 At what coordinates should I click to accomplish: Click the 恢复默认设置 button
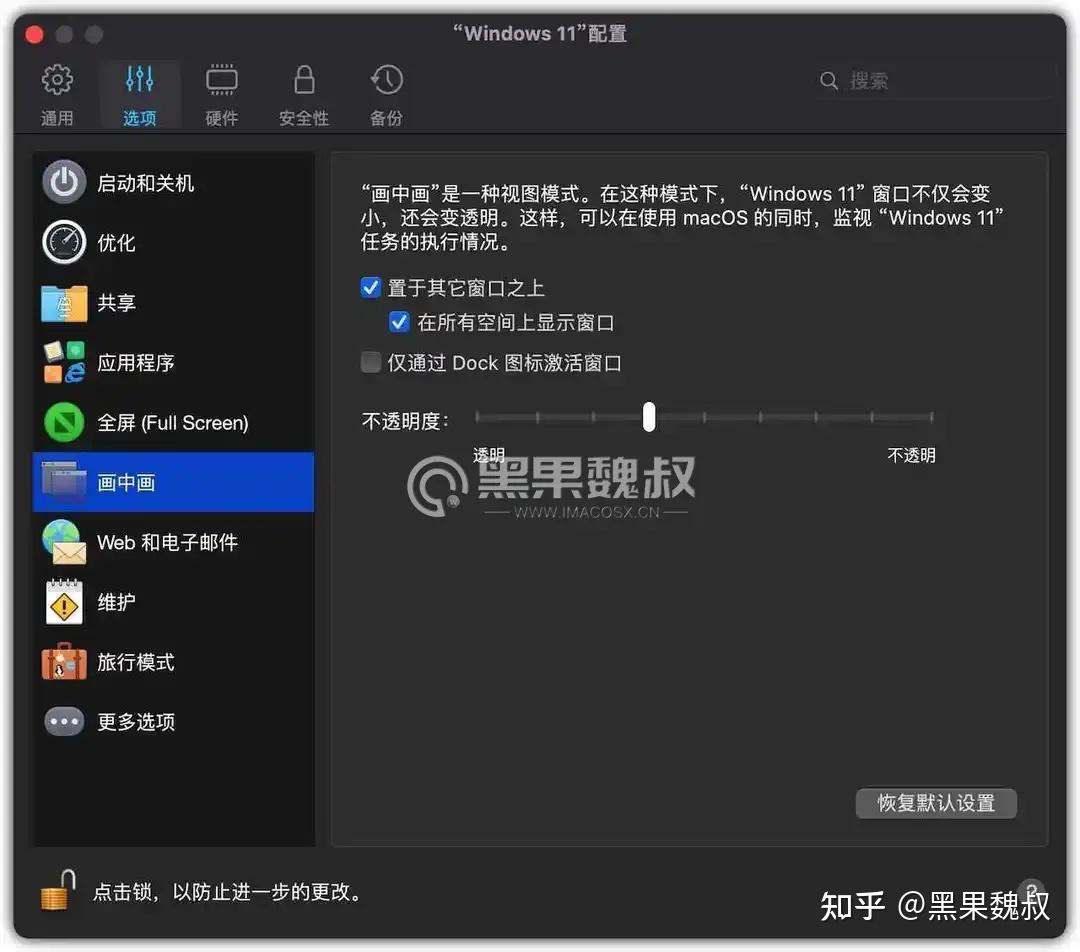coord(935,803)
